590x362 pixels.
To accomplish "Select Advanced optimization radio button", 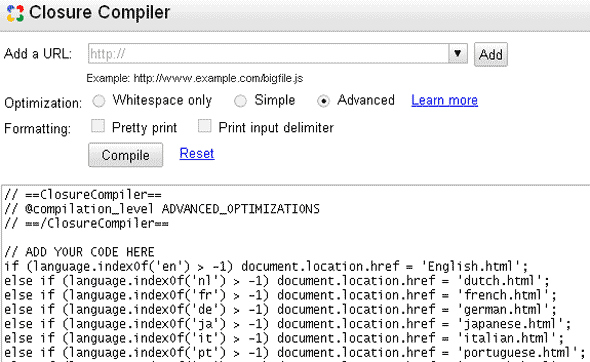I will pos(323,101).
